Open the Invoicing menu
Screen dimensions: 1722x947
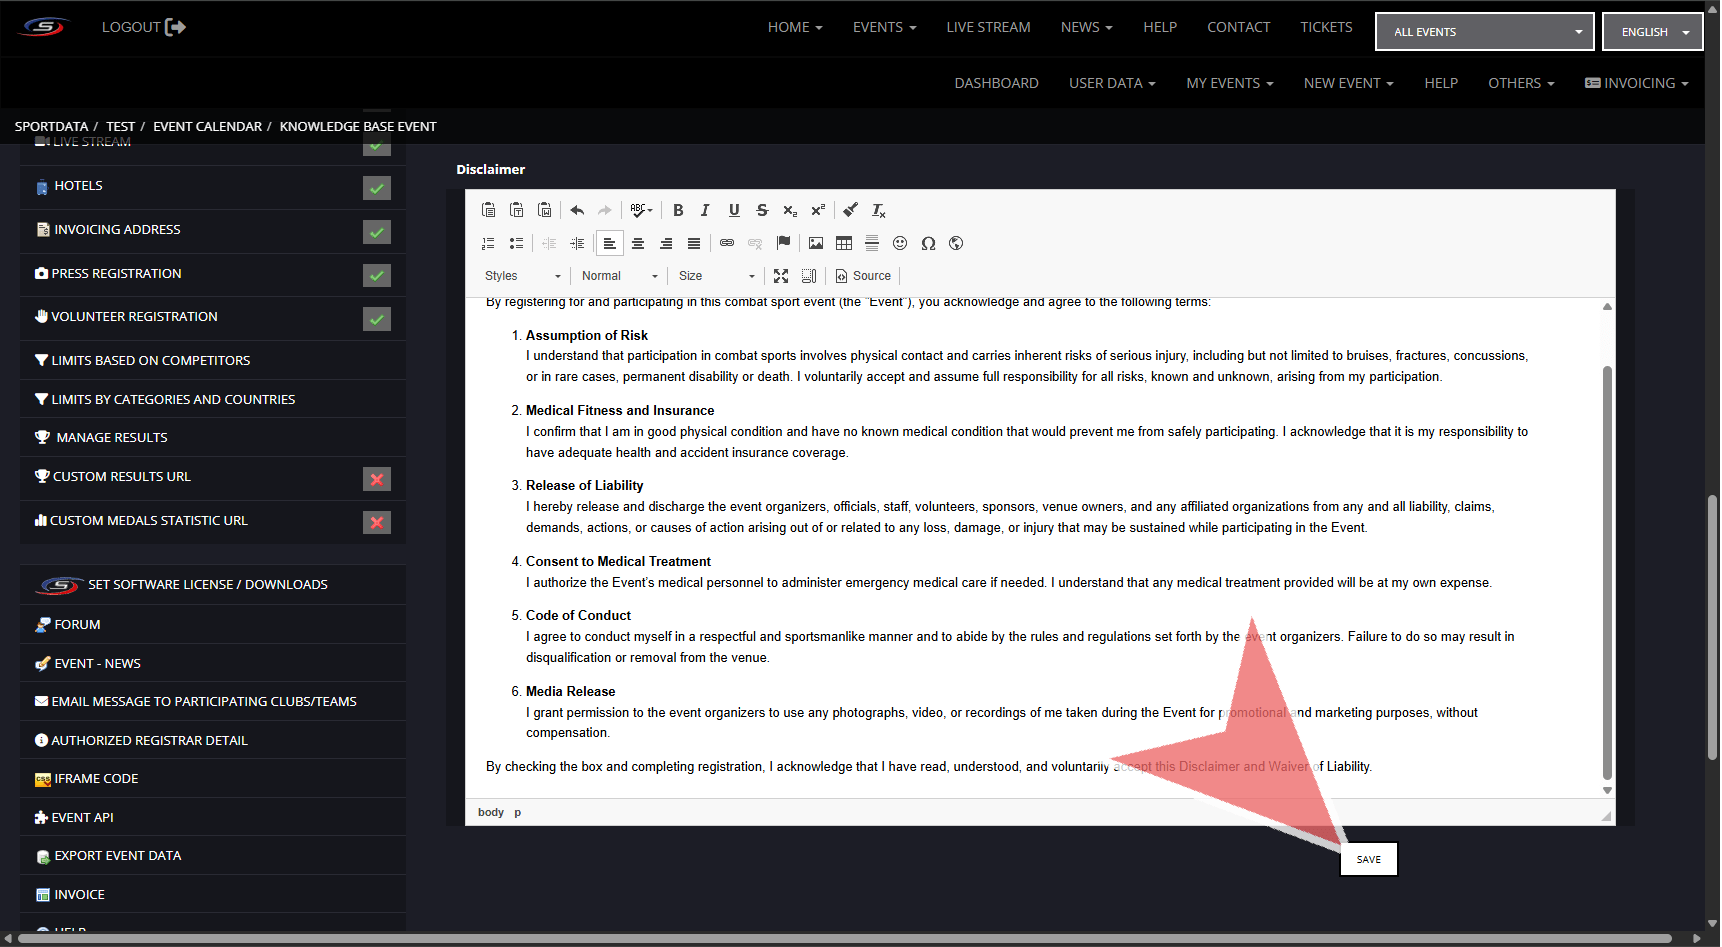(x=1637, y=83)
